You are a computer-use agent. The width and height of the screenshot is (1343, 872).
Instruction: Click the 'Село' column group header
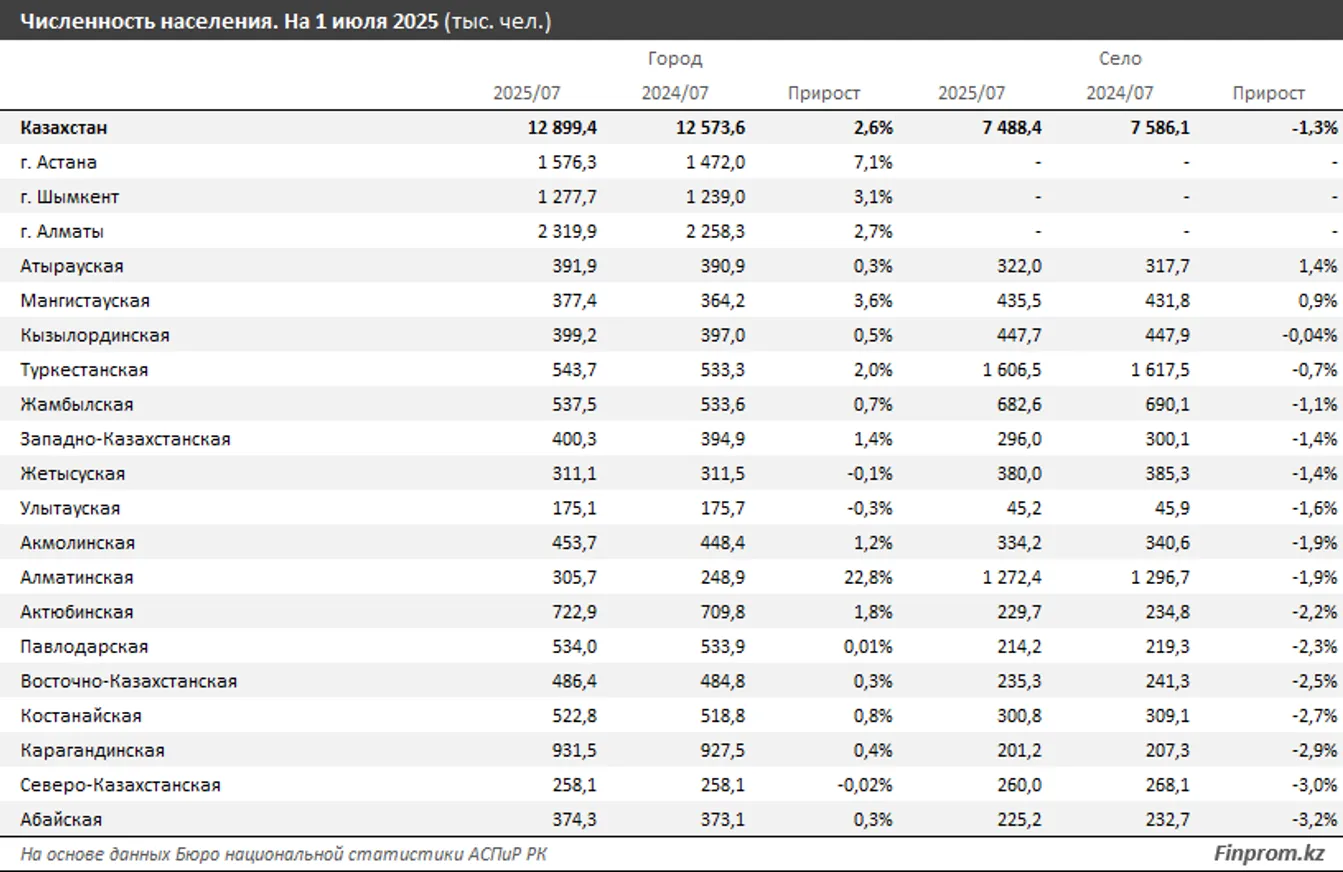click(1120, 59)
